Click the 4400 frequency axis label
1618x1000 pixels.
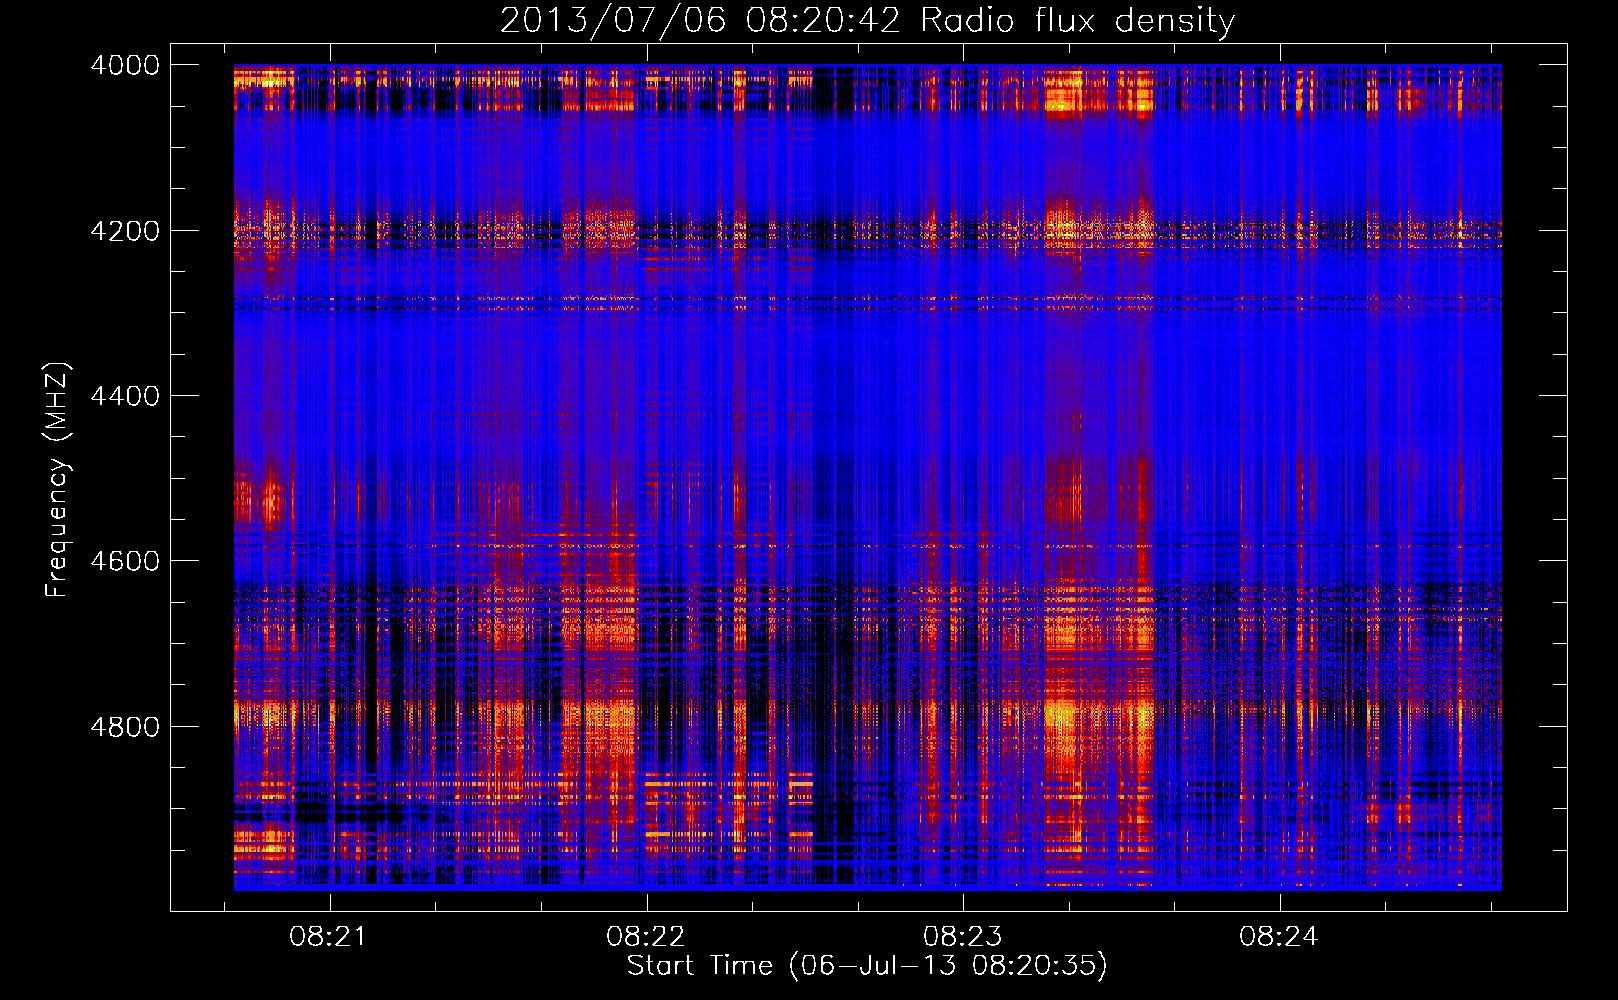125,396
